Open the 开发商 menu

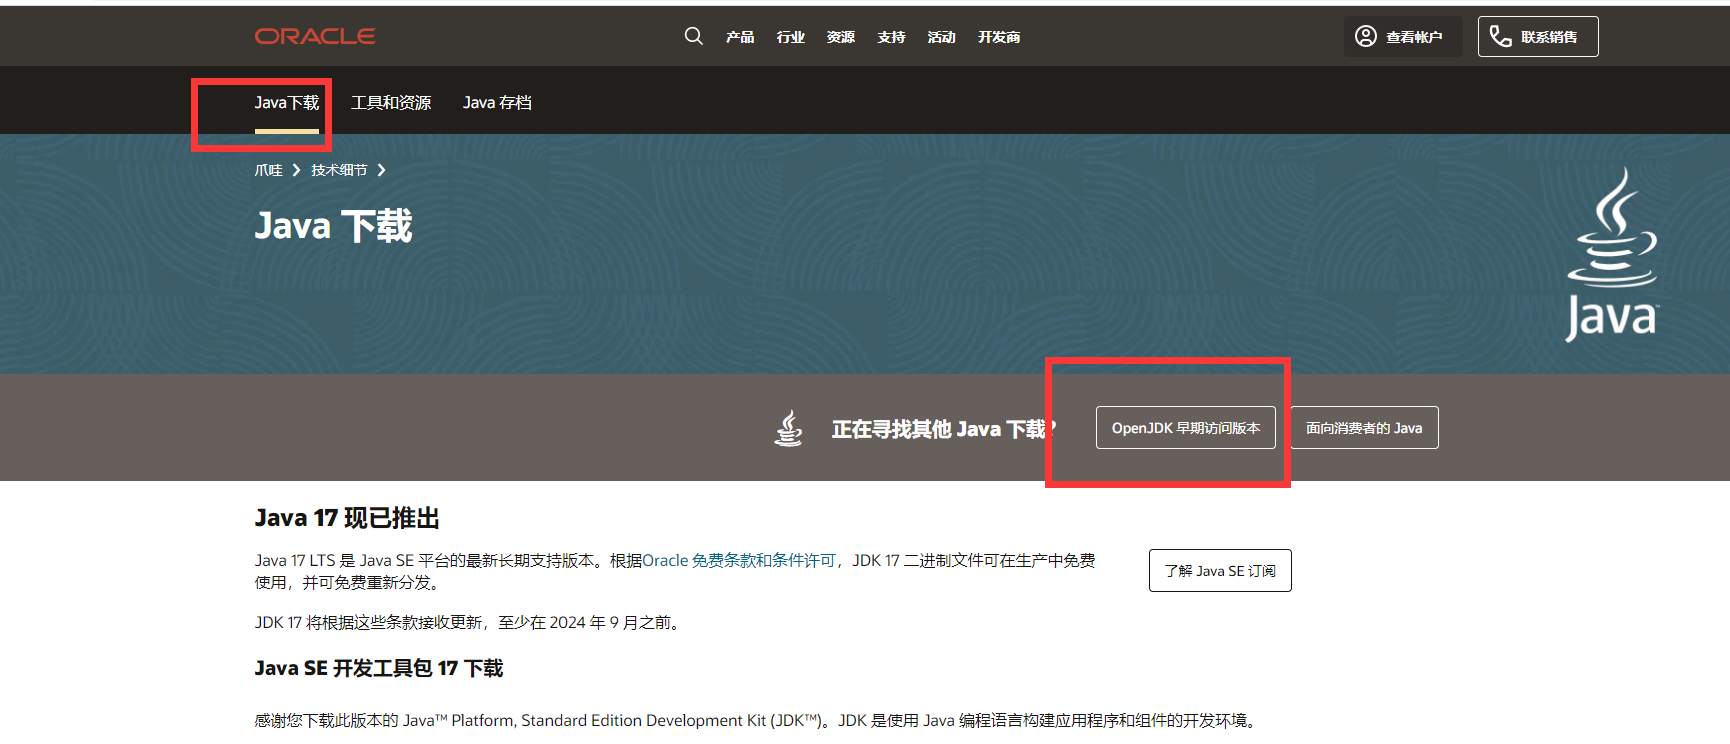(999, 37)
